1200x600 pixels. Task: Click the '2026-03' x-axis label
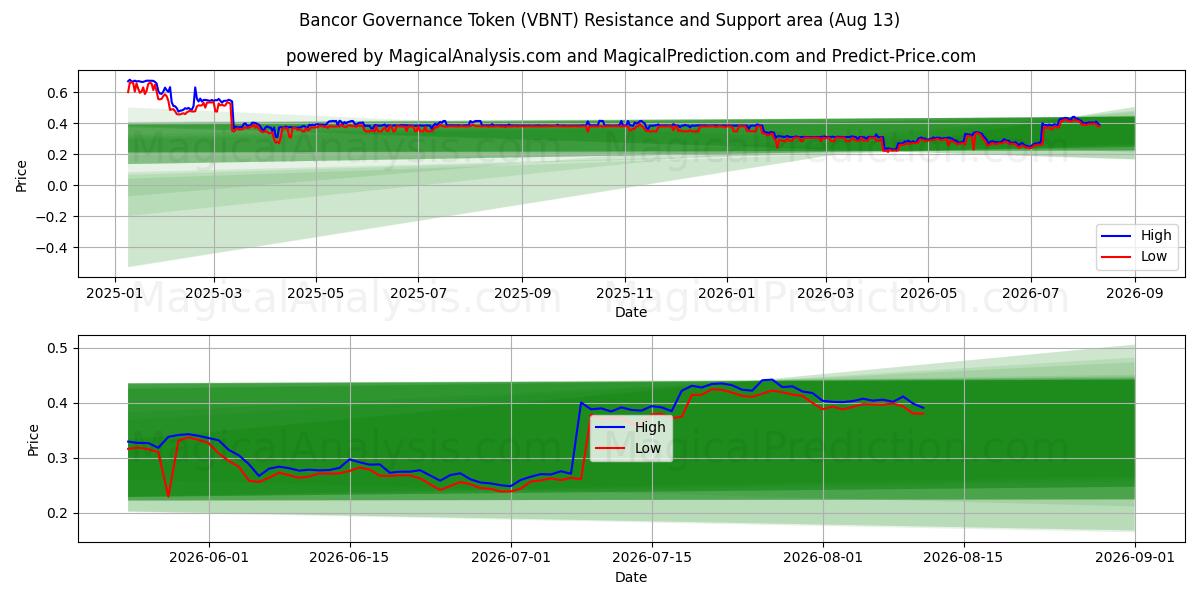point(825,295)
